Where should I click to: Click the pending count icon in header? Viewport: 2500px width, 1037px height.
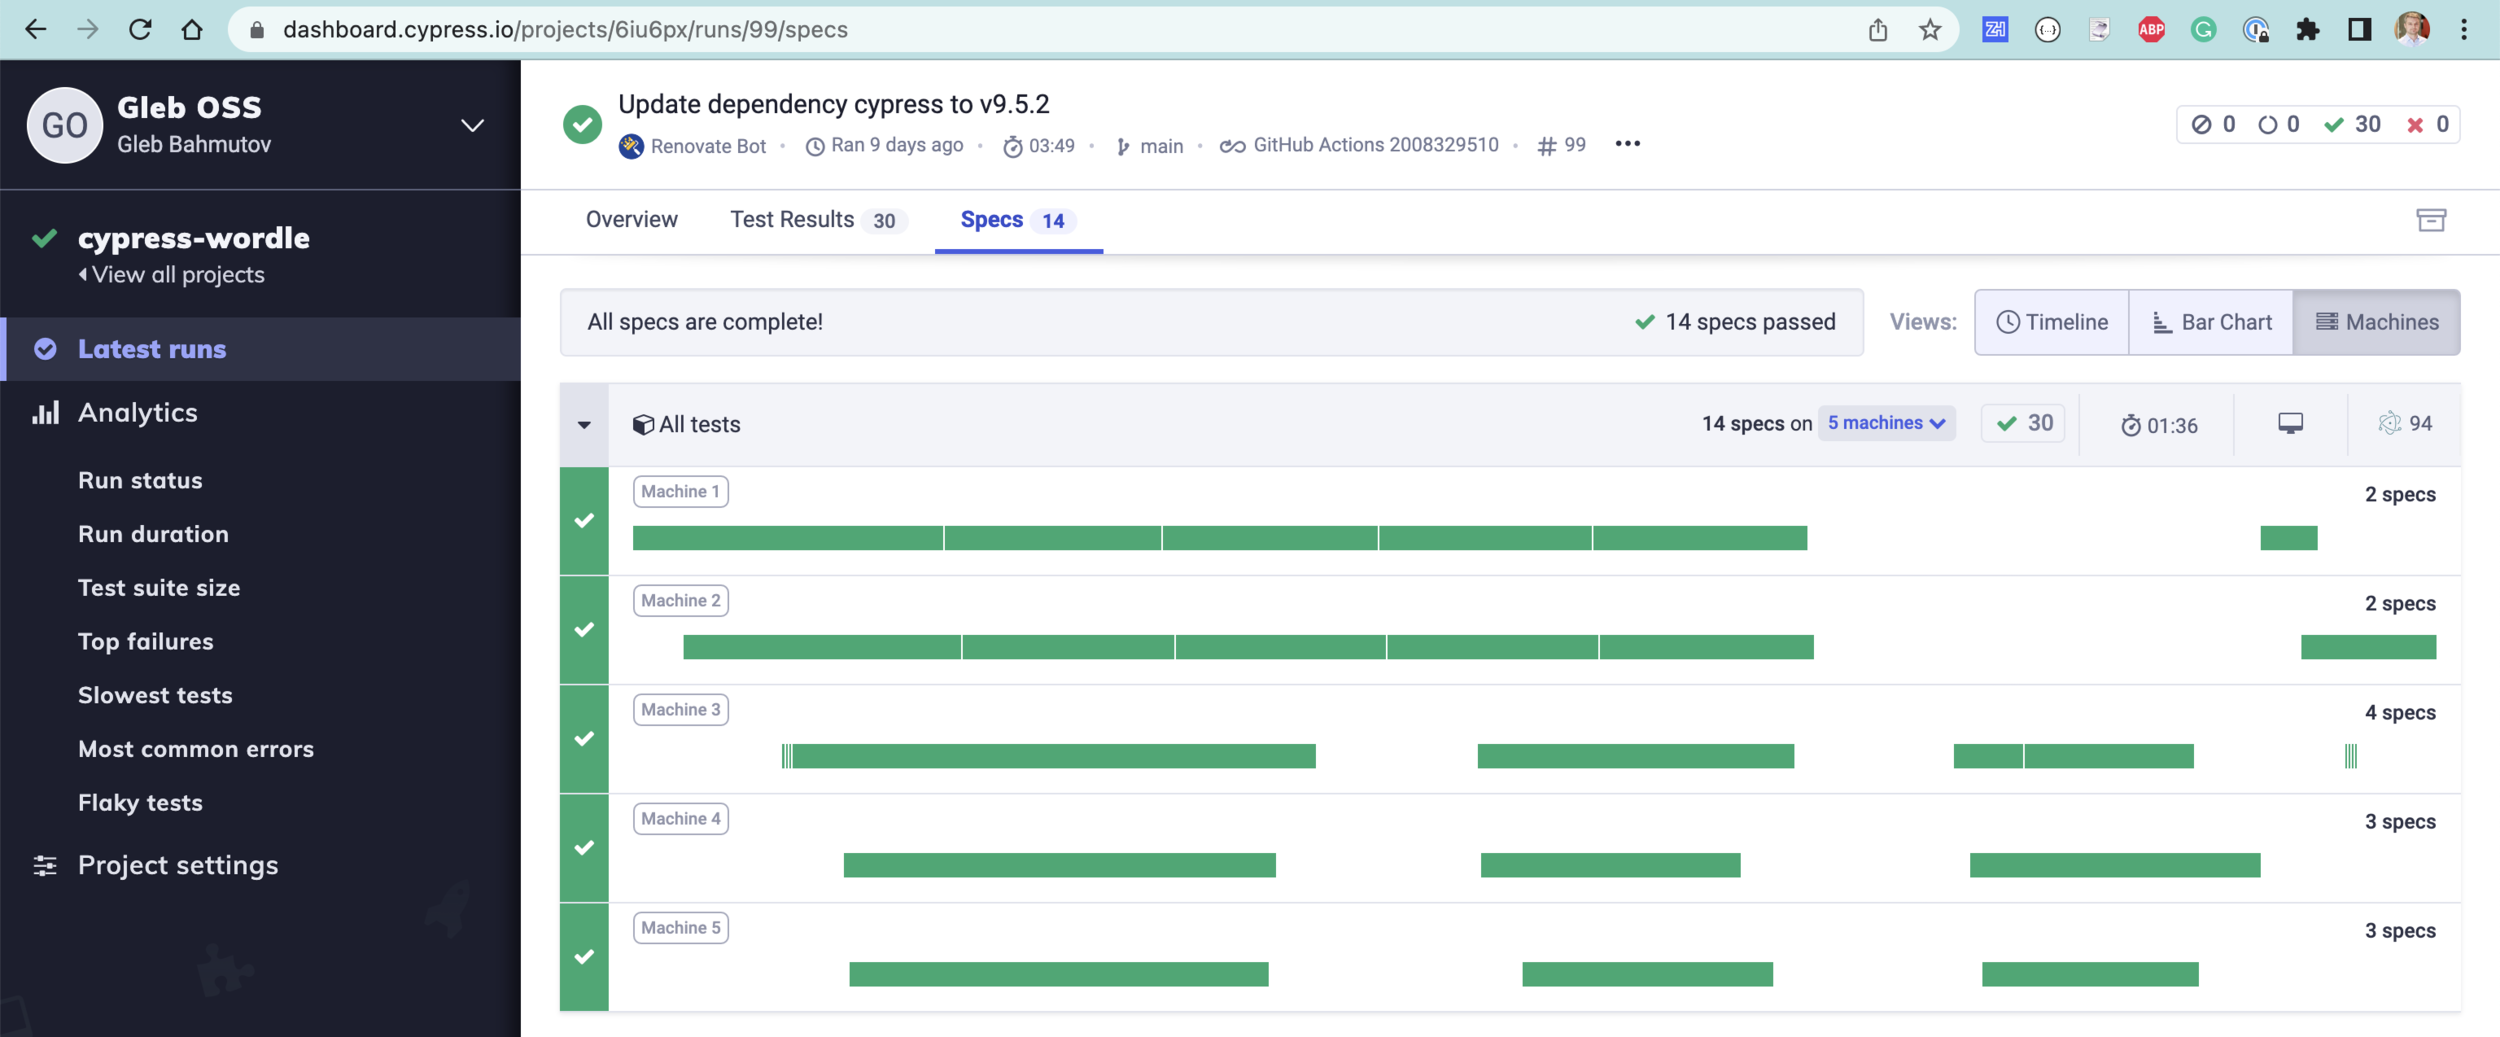2267,125
